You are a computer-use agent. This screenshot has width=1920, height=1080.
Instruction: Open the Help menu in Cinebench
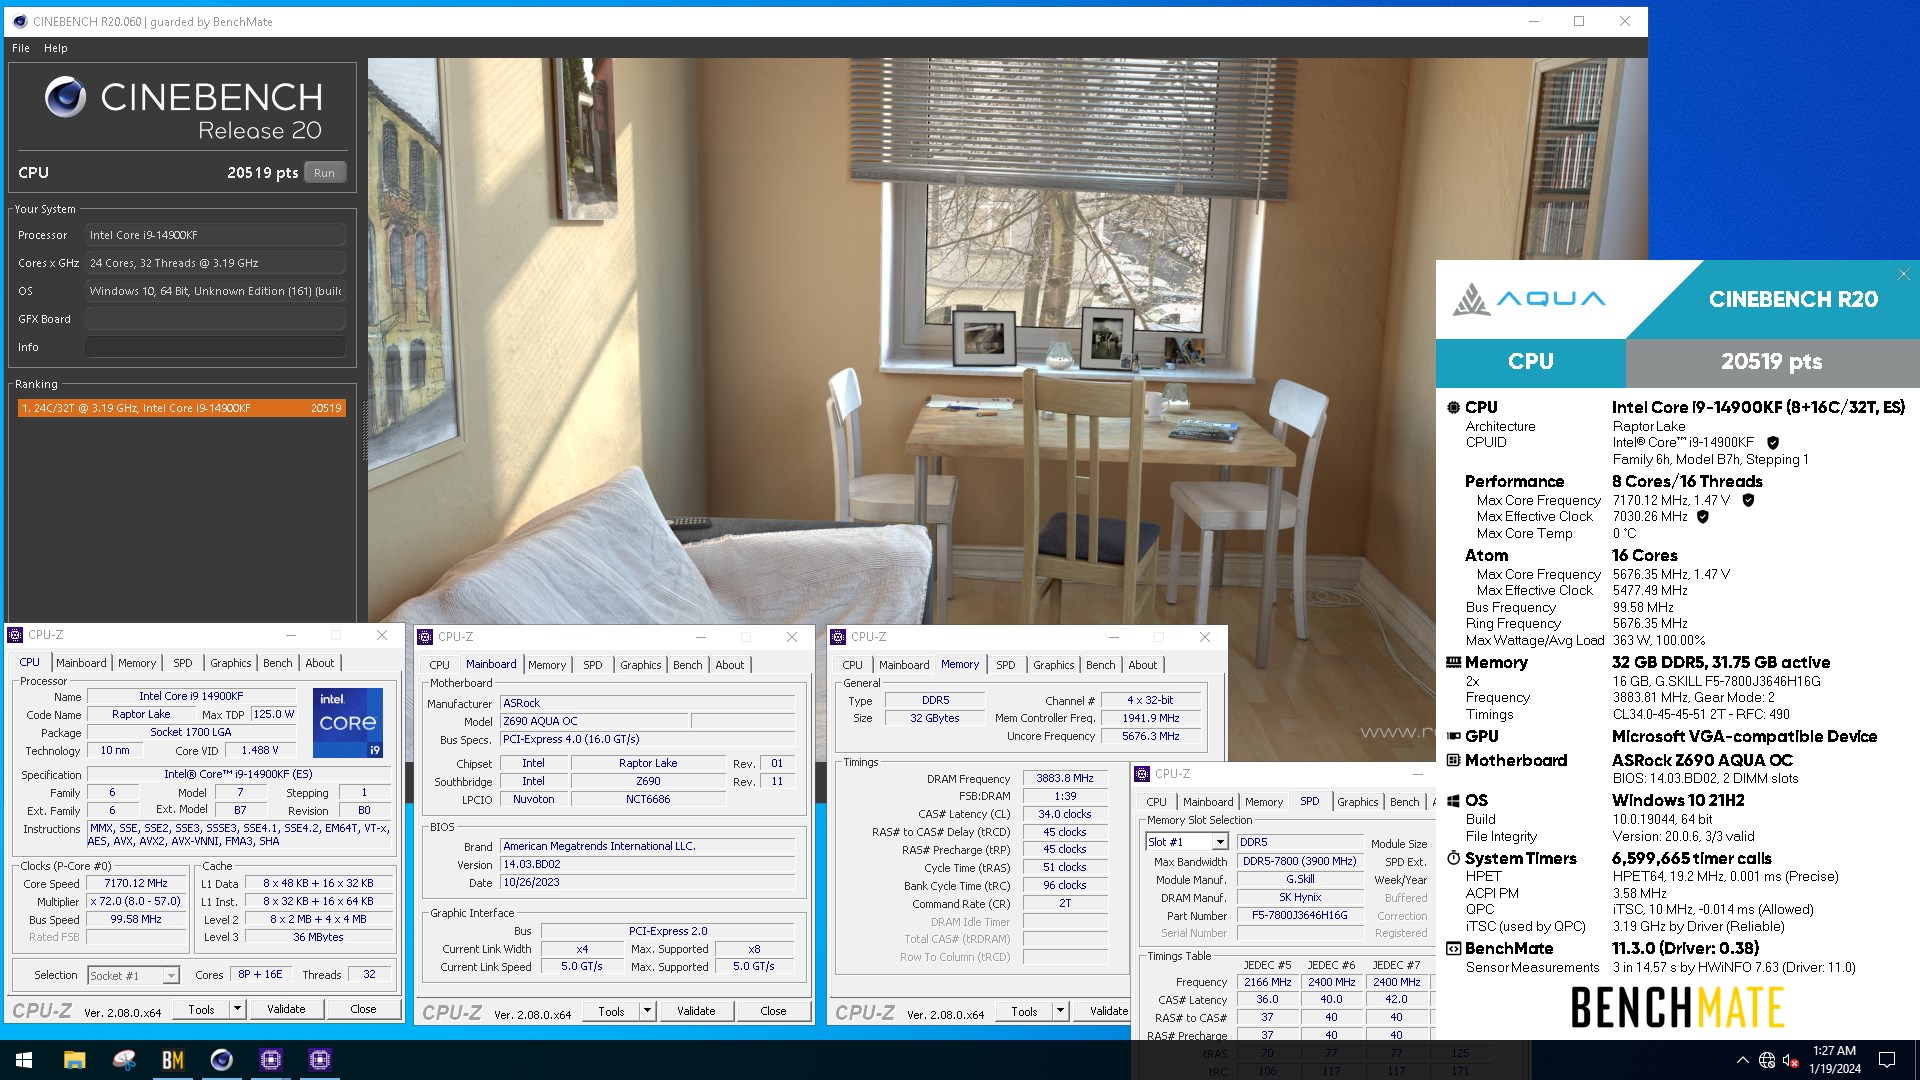56,48
